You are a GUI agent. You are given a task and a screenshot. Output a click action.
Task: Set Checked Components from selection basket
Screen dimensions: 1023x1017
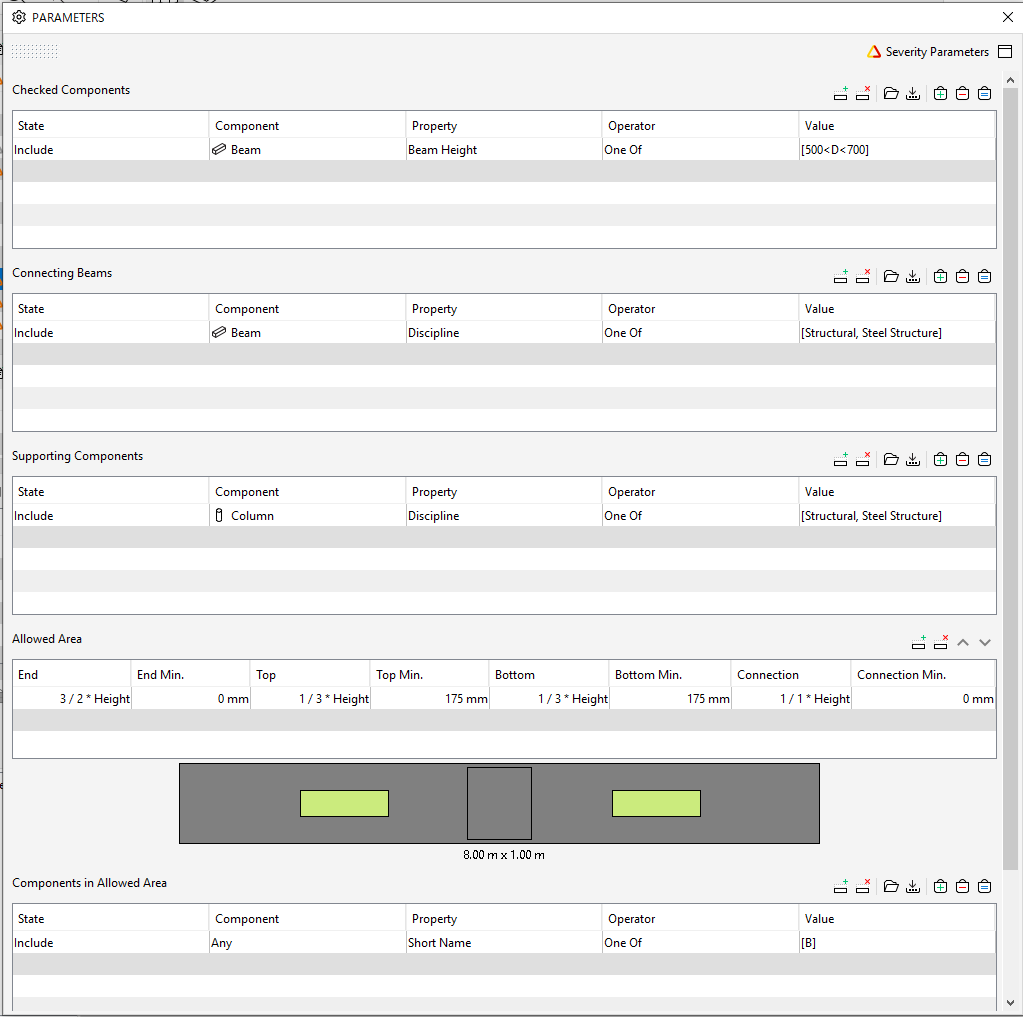[x=985, y=93]
